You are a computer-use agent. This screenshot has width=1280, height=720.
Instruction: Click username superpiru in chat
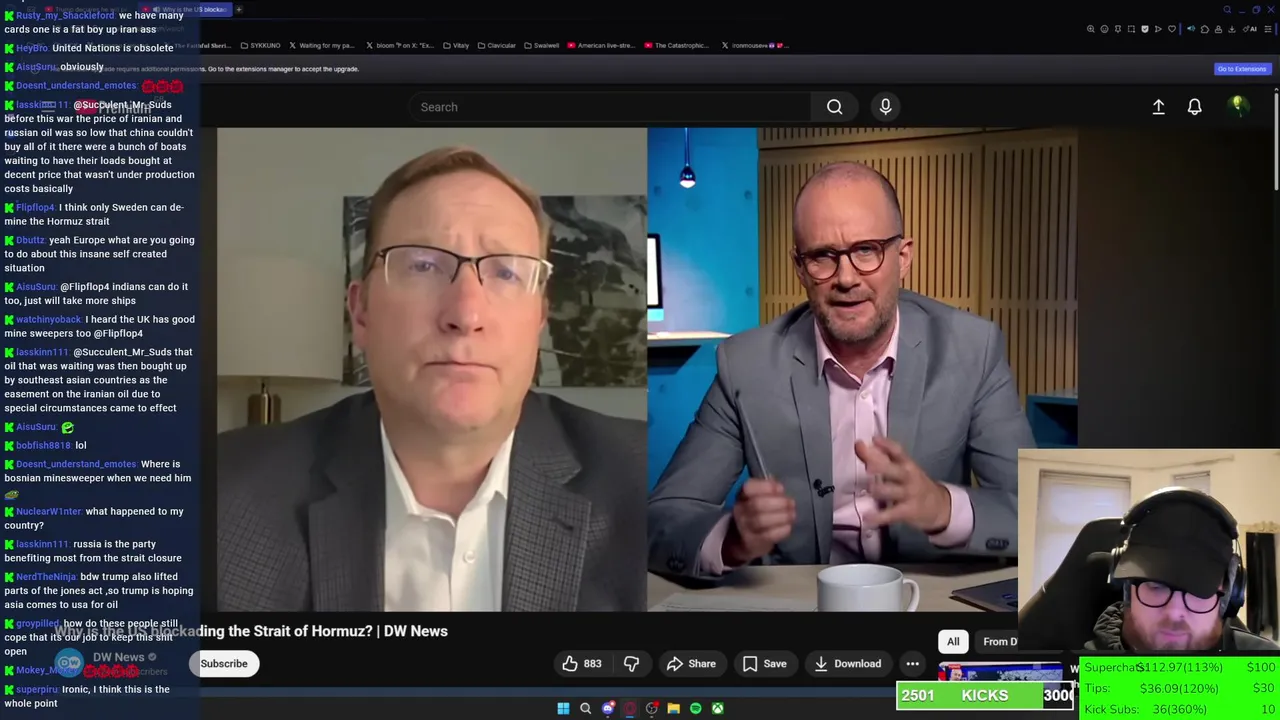point(37,690)
